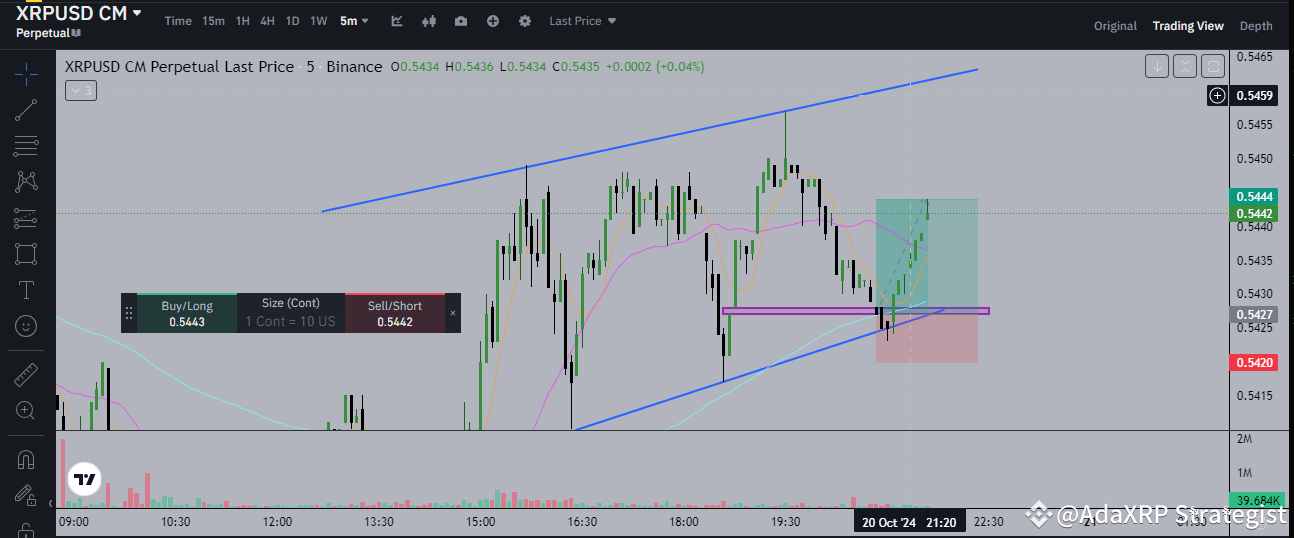The width and height of the screenshot is (1294, 538).
Task: Edit the Size (Cont) field
Action: click(x=291, y=313)
